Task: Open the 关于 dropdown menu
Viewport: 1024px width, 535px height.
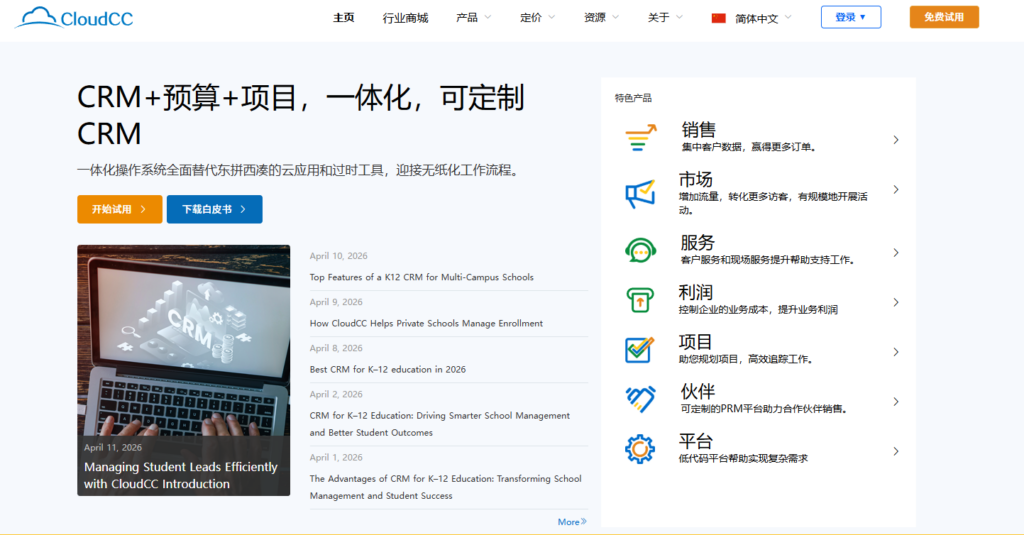Action: coord(665,18)
